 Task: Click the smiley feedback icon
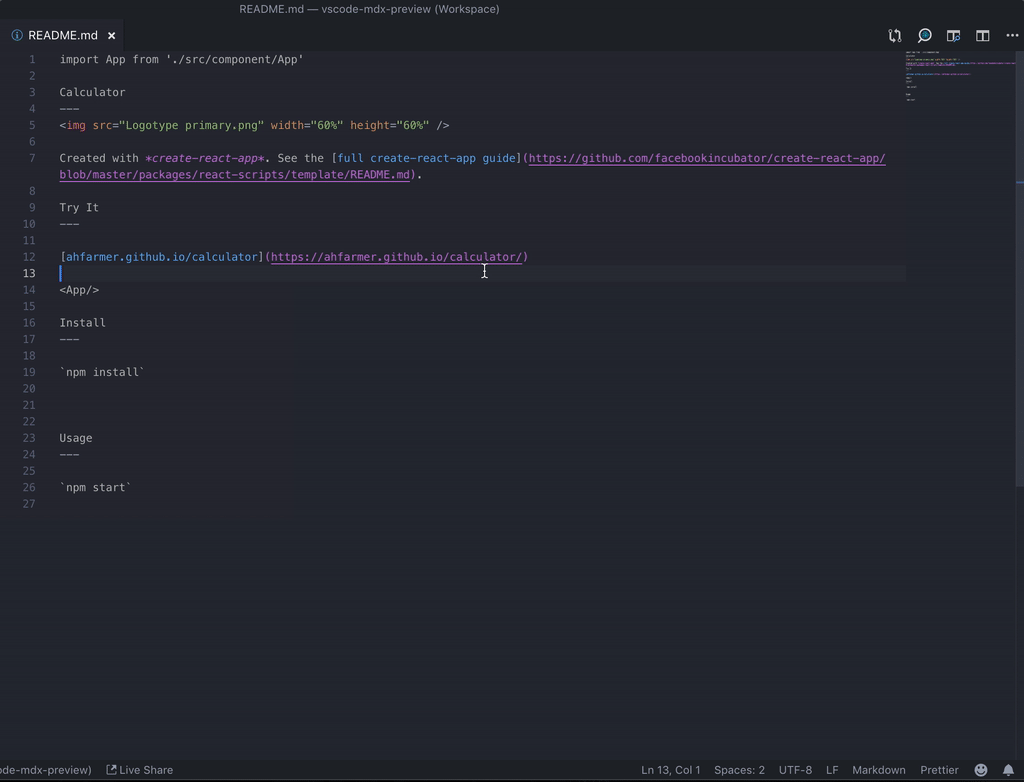981,770
